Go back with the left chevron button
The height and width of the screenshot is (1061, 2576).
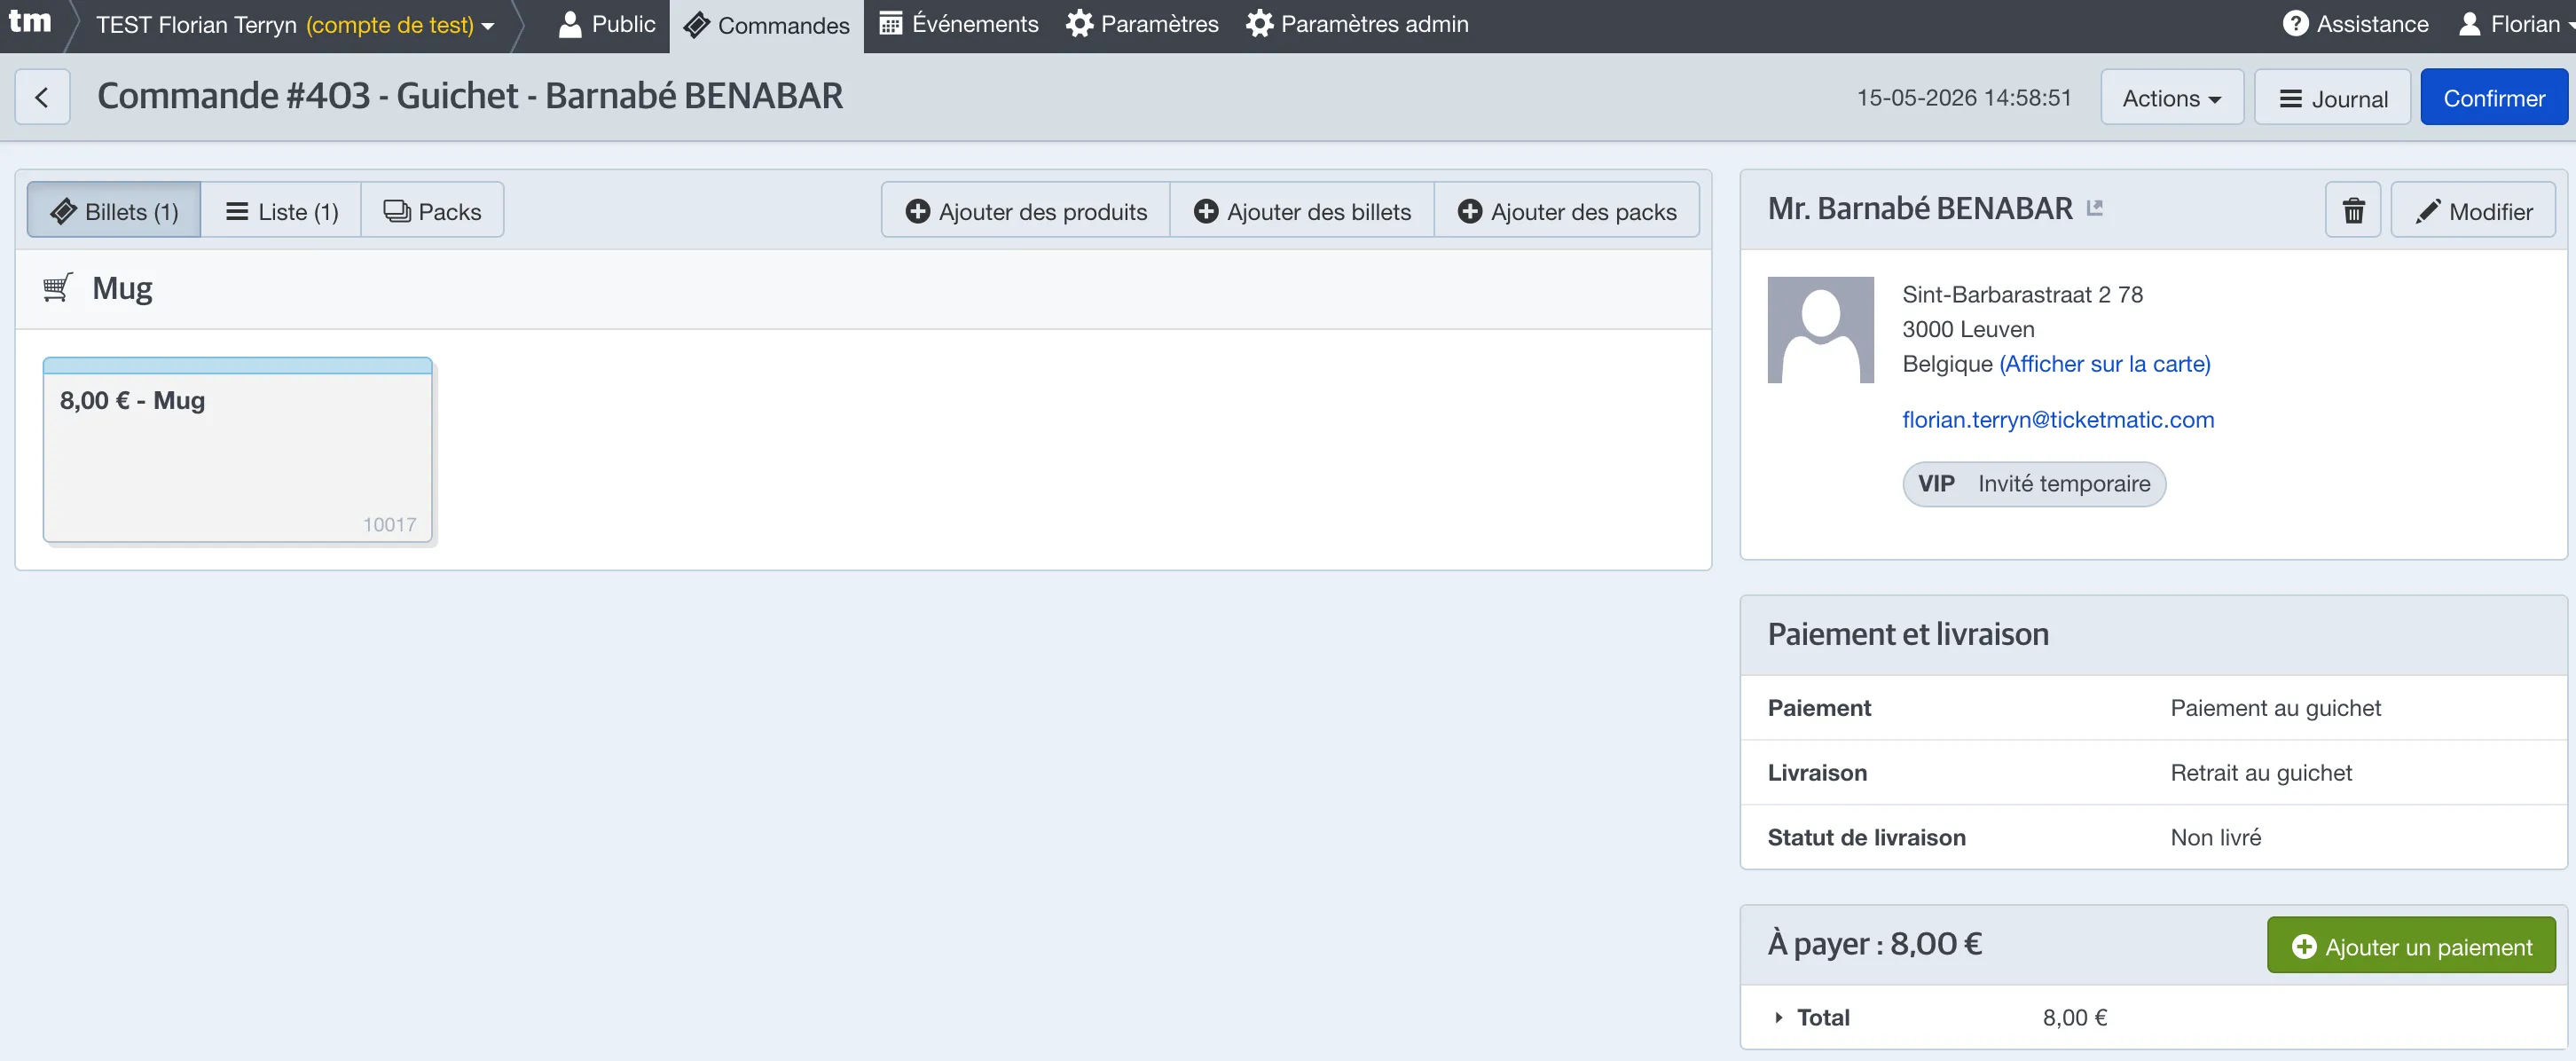pos(42,97)
